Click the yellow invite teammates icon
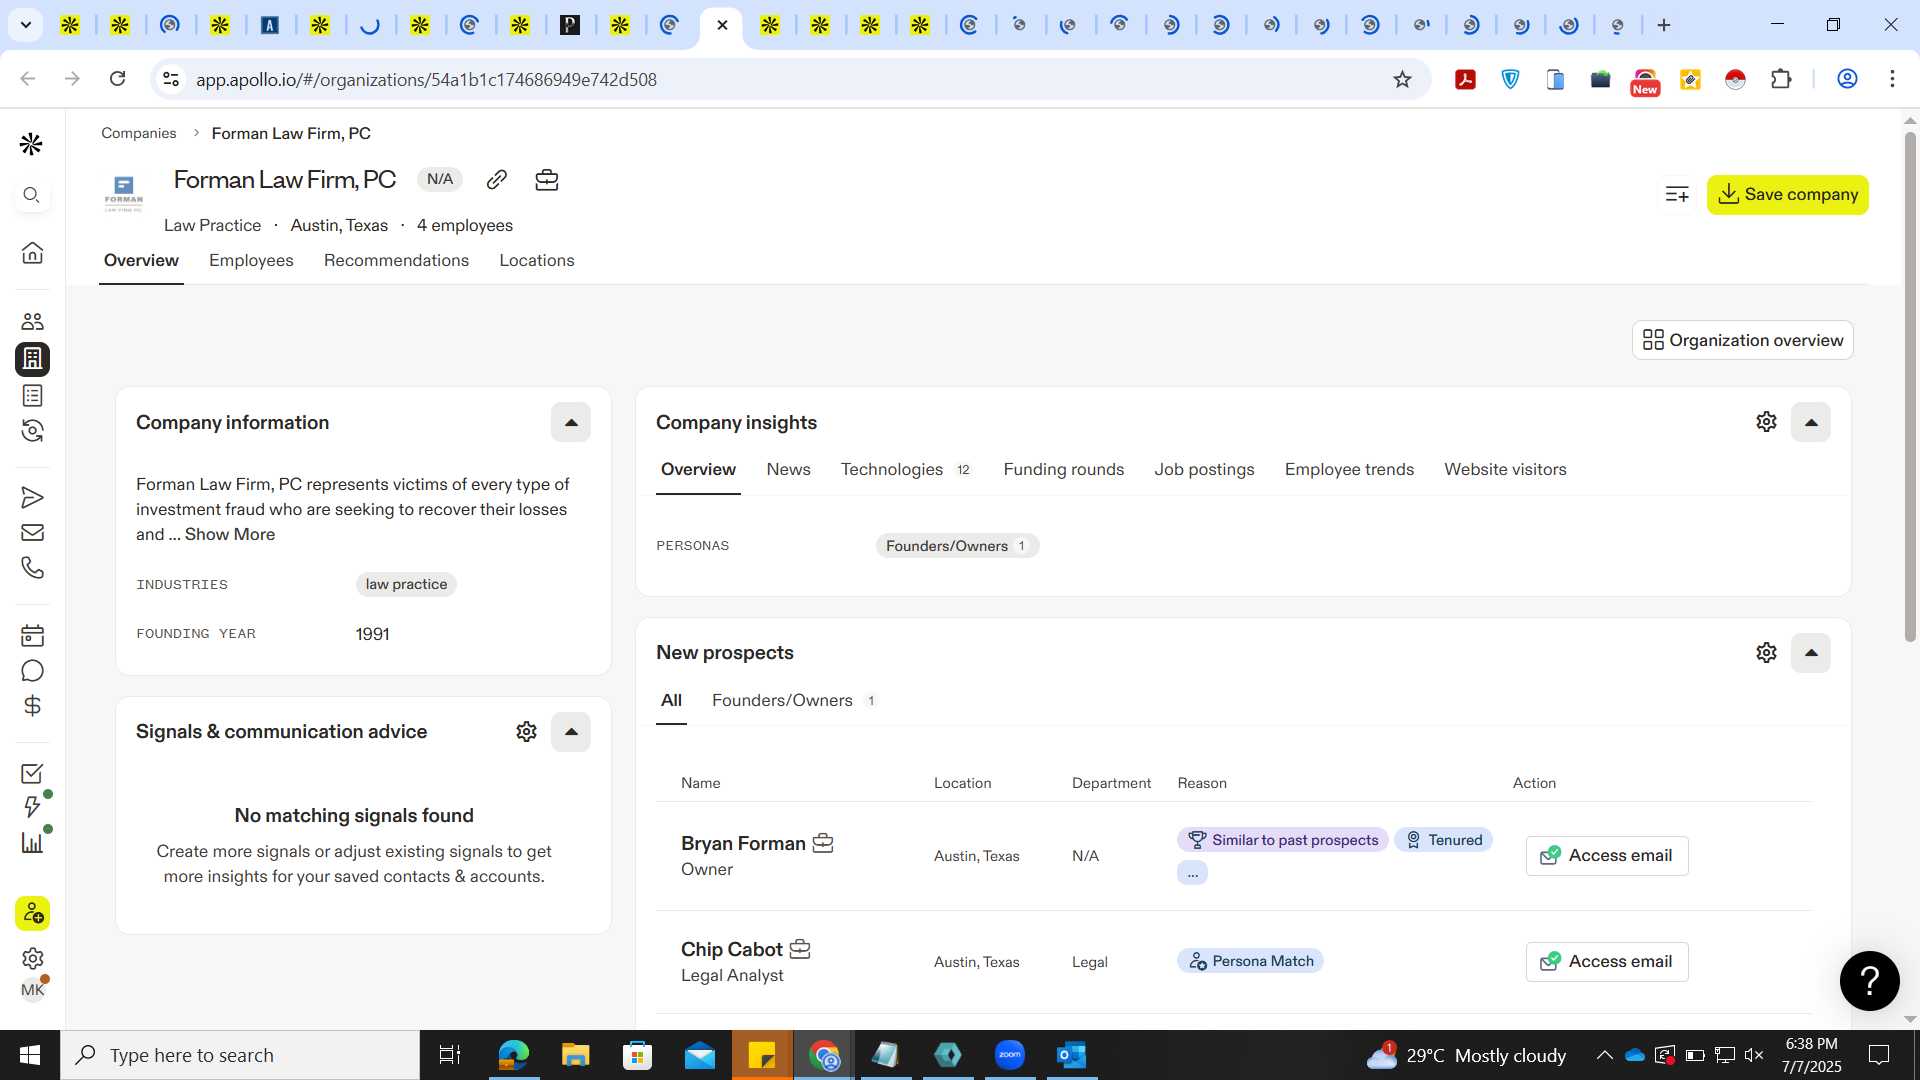Screen dimensions: 1920x1080 [x=32, y=913]
